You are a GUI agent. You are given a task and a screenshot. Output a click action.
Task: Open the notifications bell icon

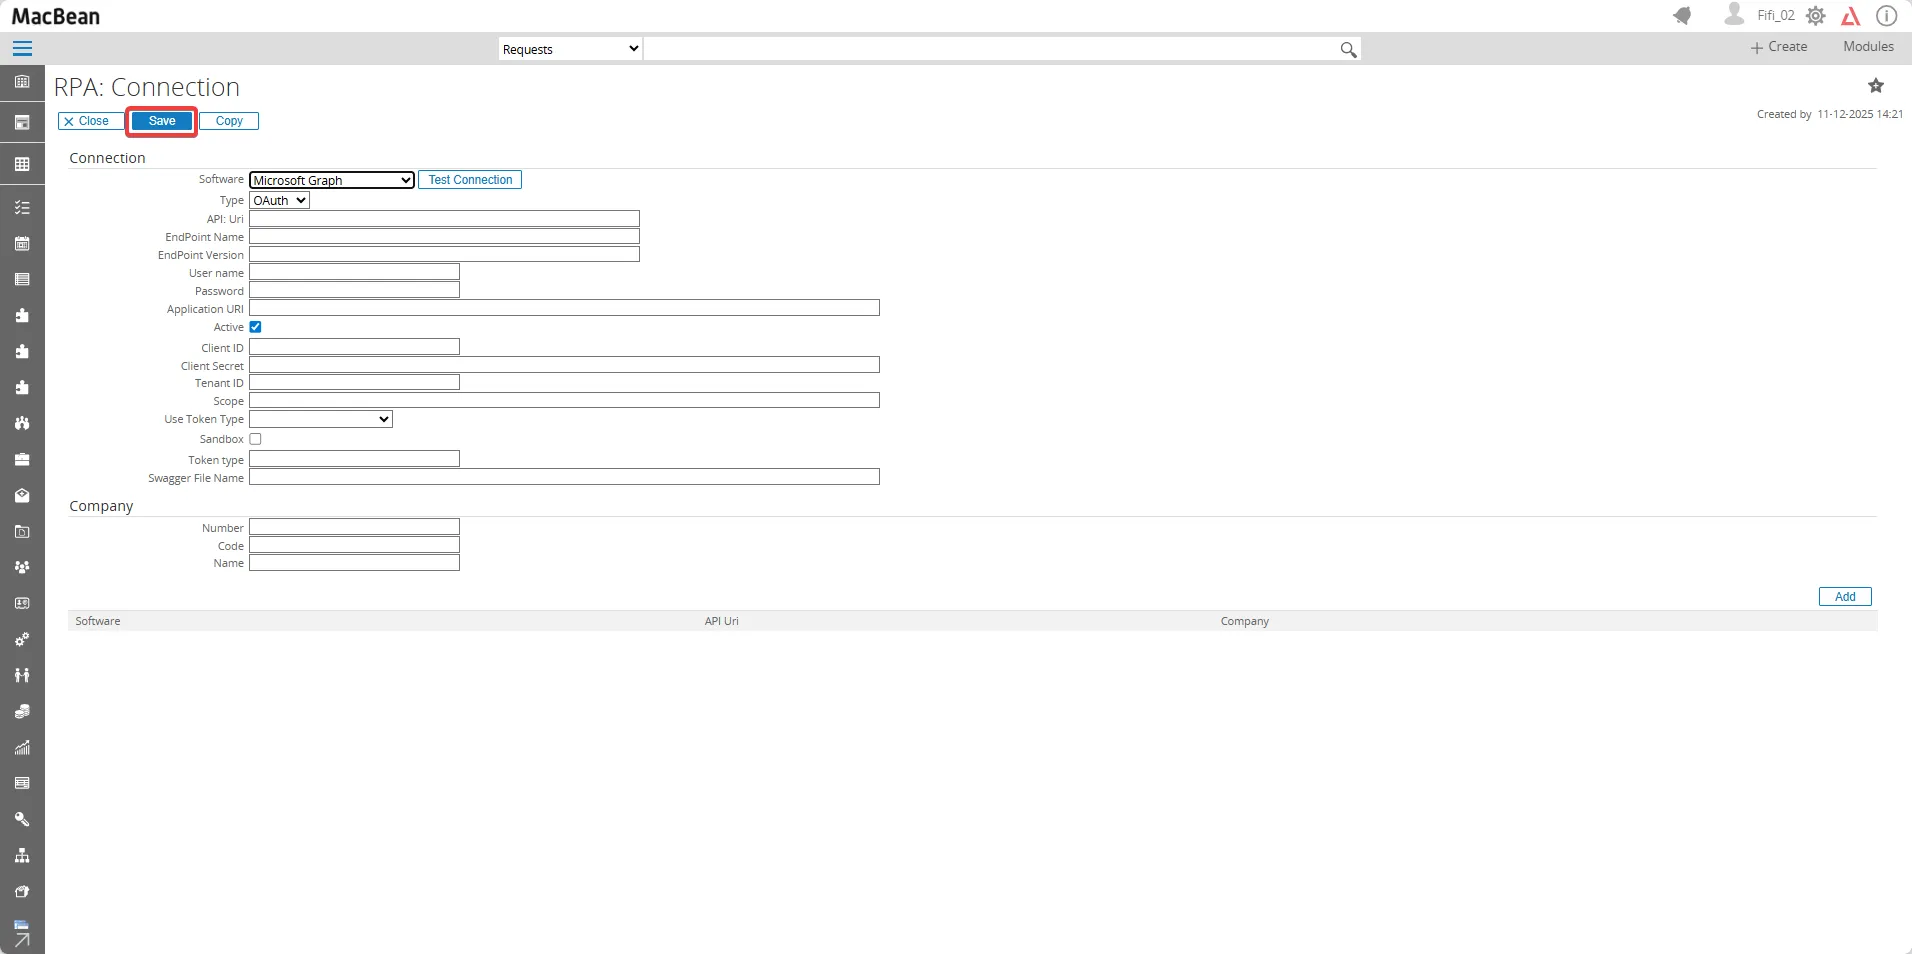[1684, 15]
